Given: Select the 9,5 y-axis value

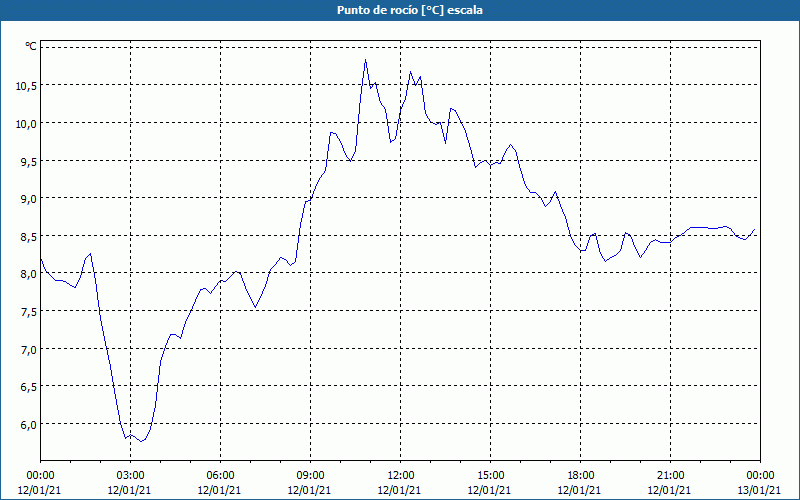Looking at the screenshot, I should point(29,161).
